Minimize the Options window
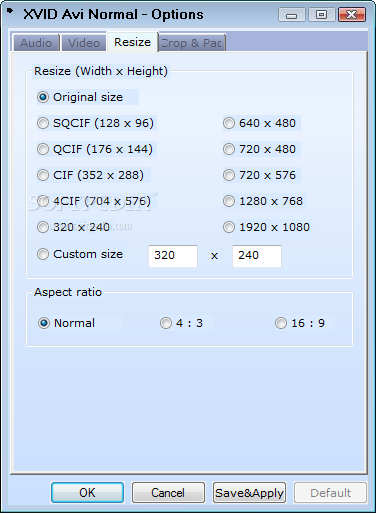The width and height of the screenshot is (376, 513). pyautogui.click(x=292, y=15)
